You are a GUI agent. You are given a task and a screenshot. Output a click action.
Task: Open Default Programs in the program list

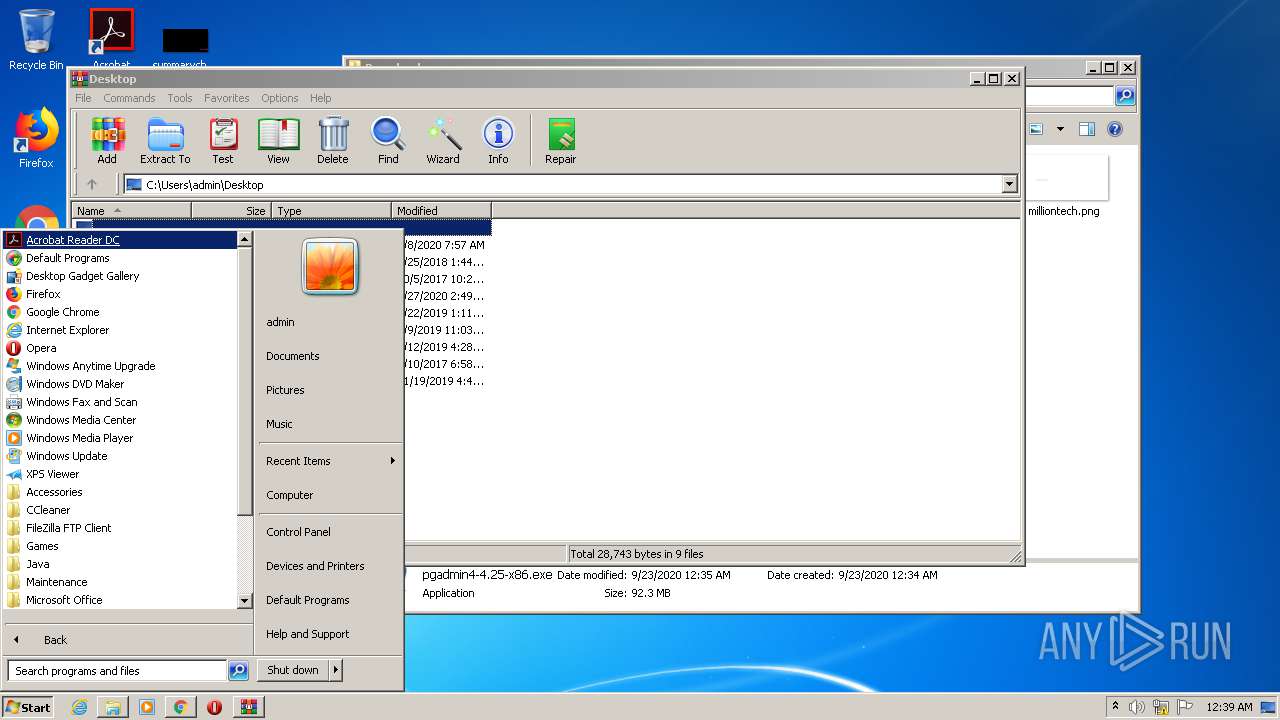point(120,258)
